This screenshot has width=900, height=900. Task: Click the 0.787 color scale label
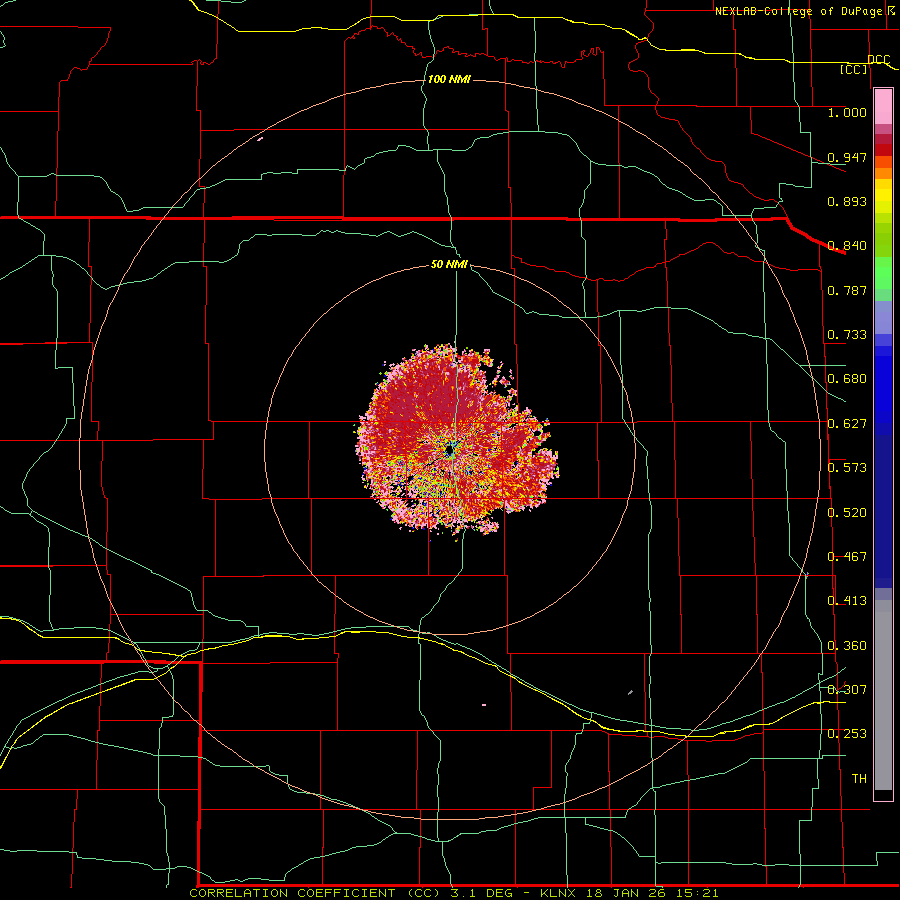pyautogui.click(x=847, y=290)
